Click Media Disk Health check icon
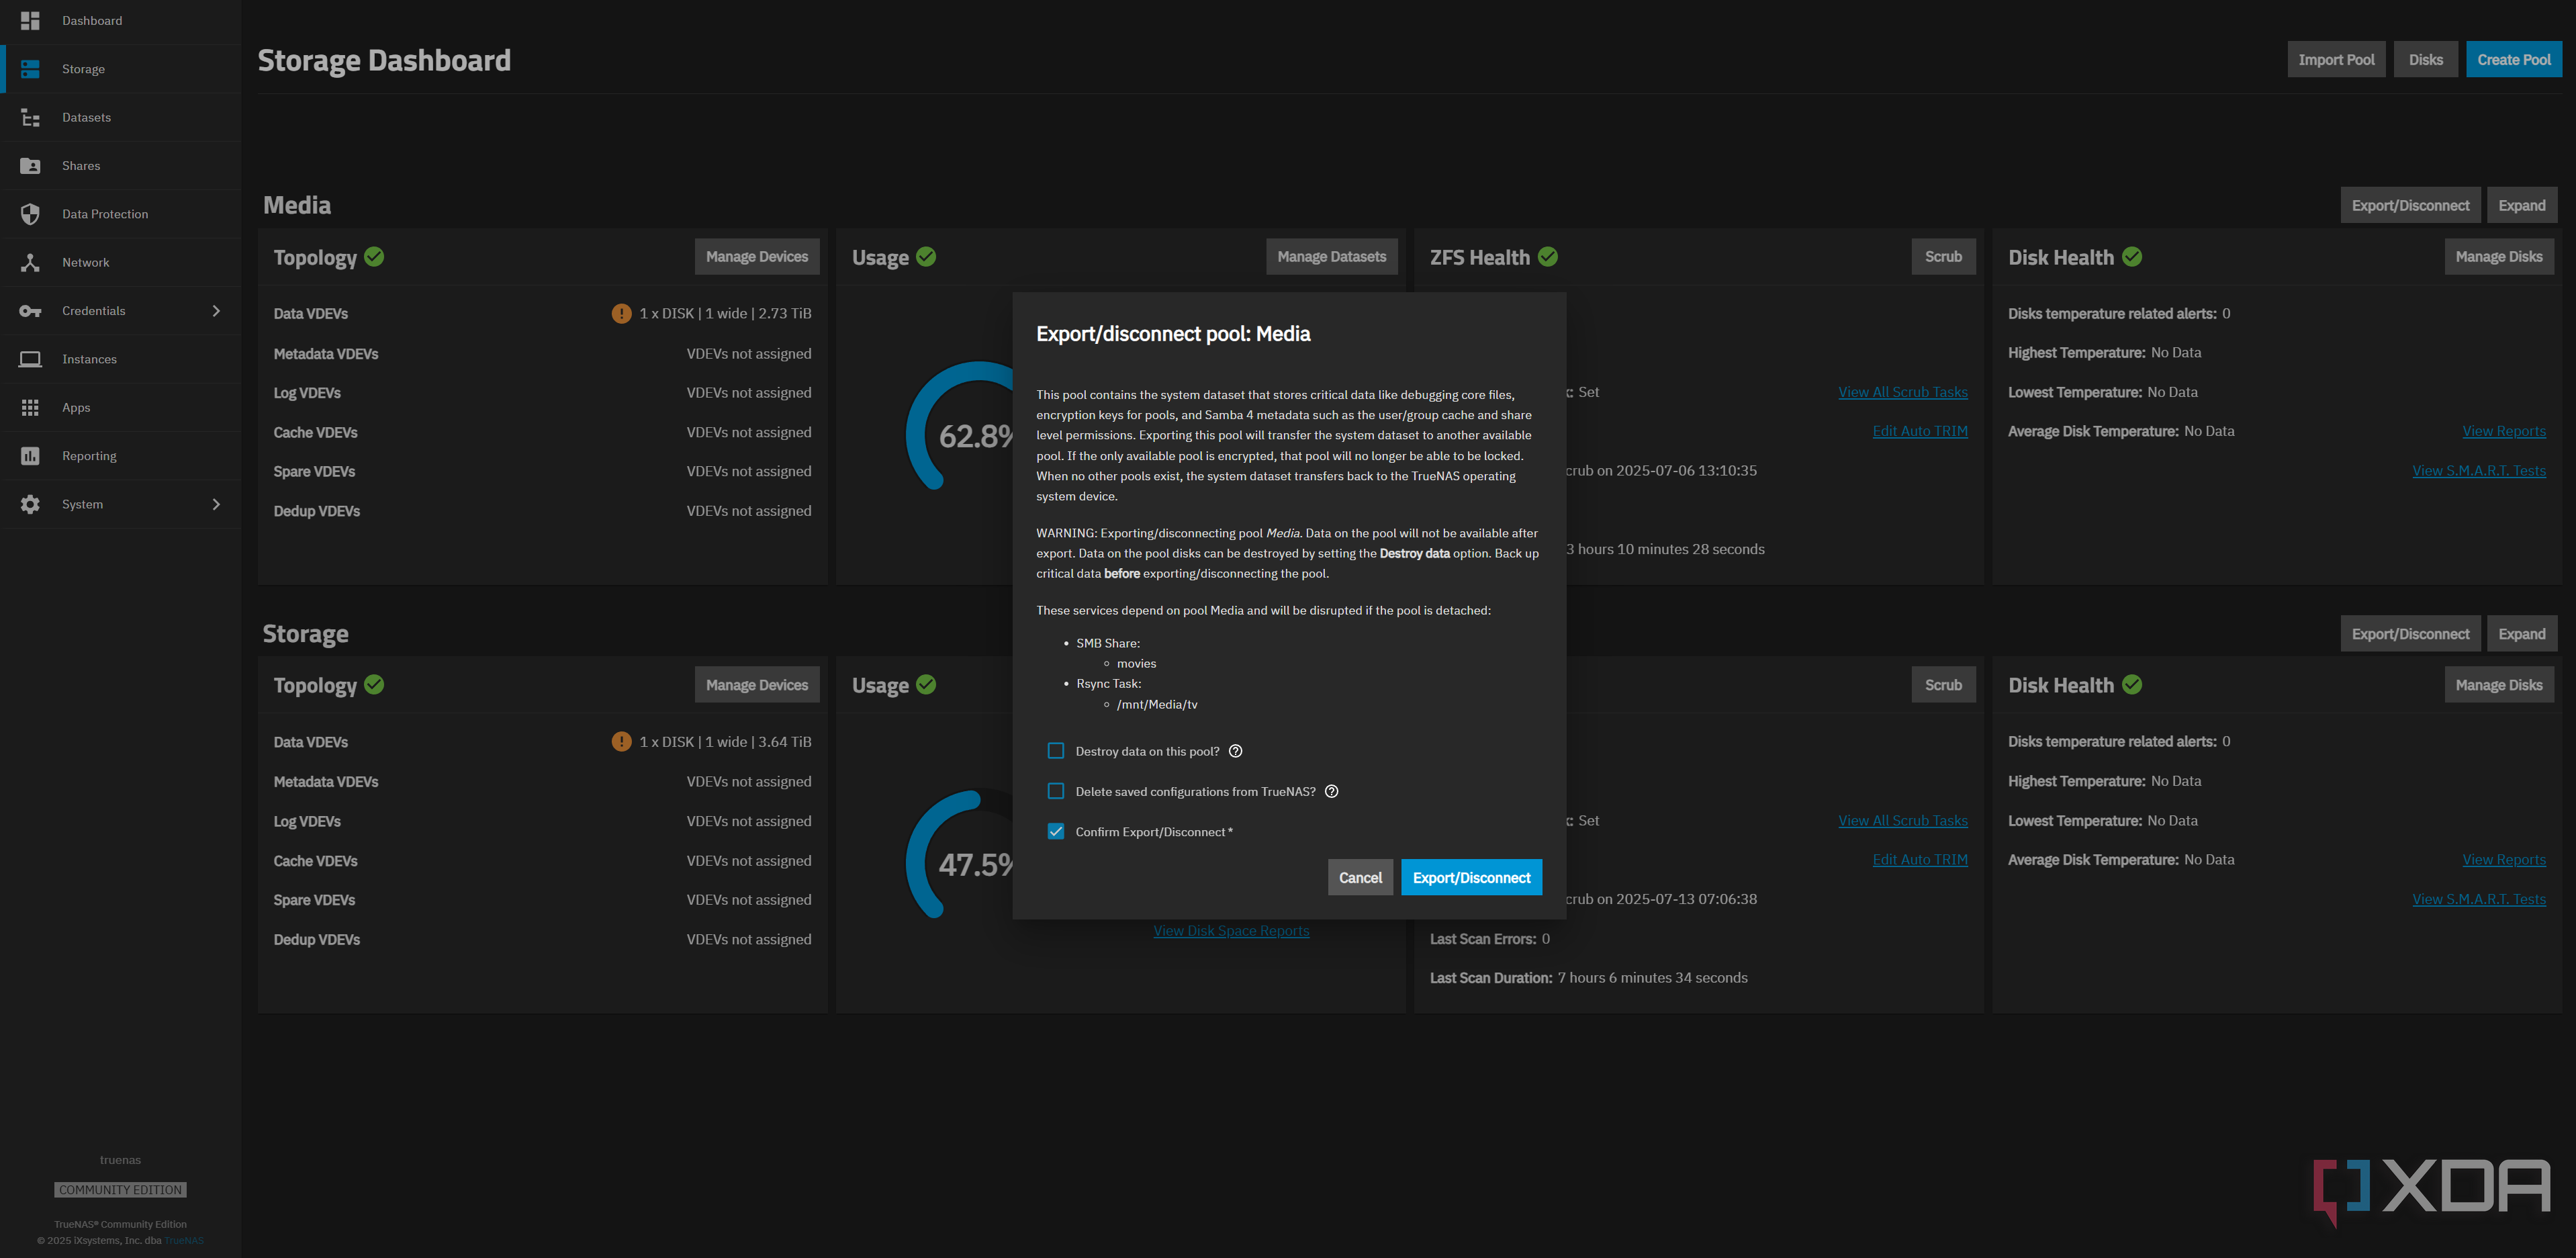The image size is (2576, 1258). click(x=2132, y=257)
